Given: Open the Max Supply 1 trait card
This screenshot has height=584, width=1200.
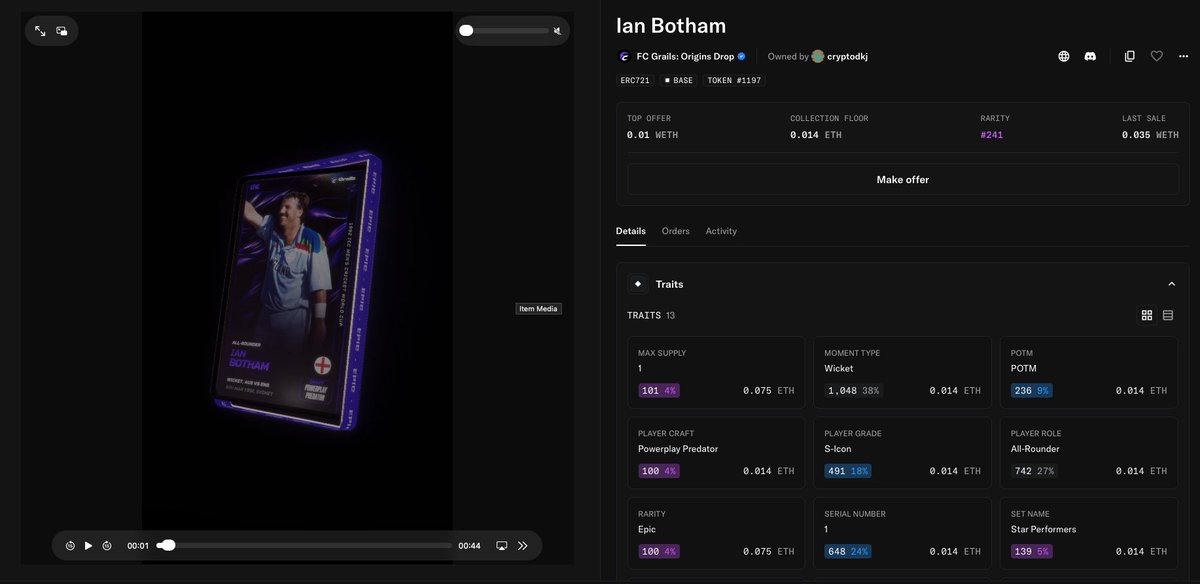Looking at the screenshot, I should click(716, 372).
